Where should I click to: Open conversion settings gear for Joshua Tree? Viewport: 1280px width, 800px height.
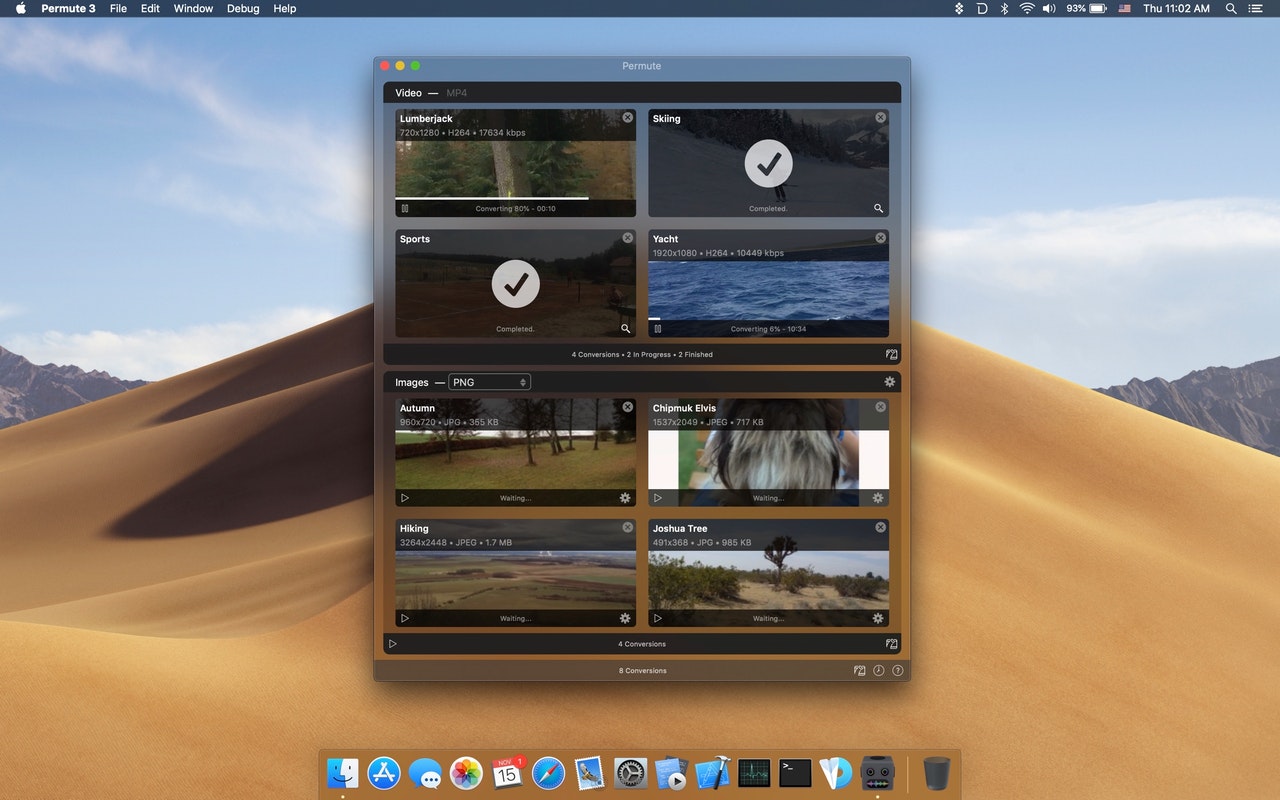(878, 618)
